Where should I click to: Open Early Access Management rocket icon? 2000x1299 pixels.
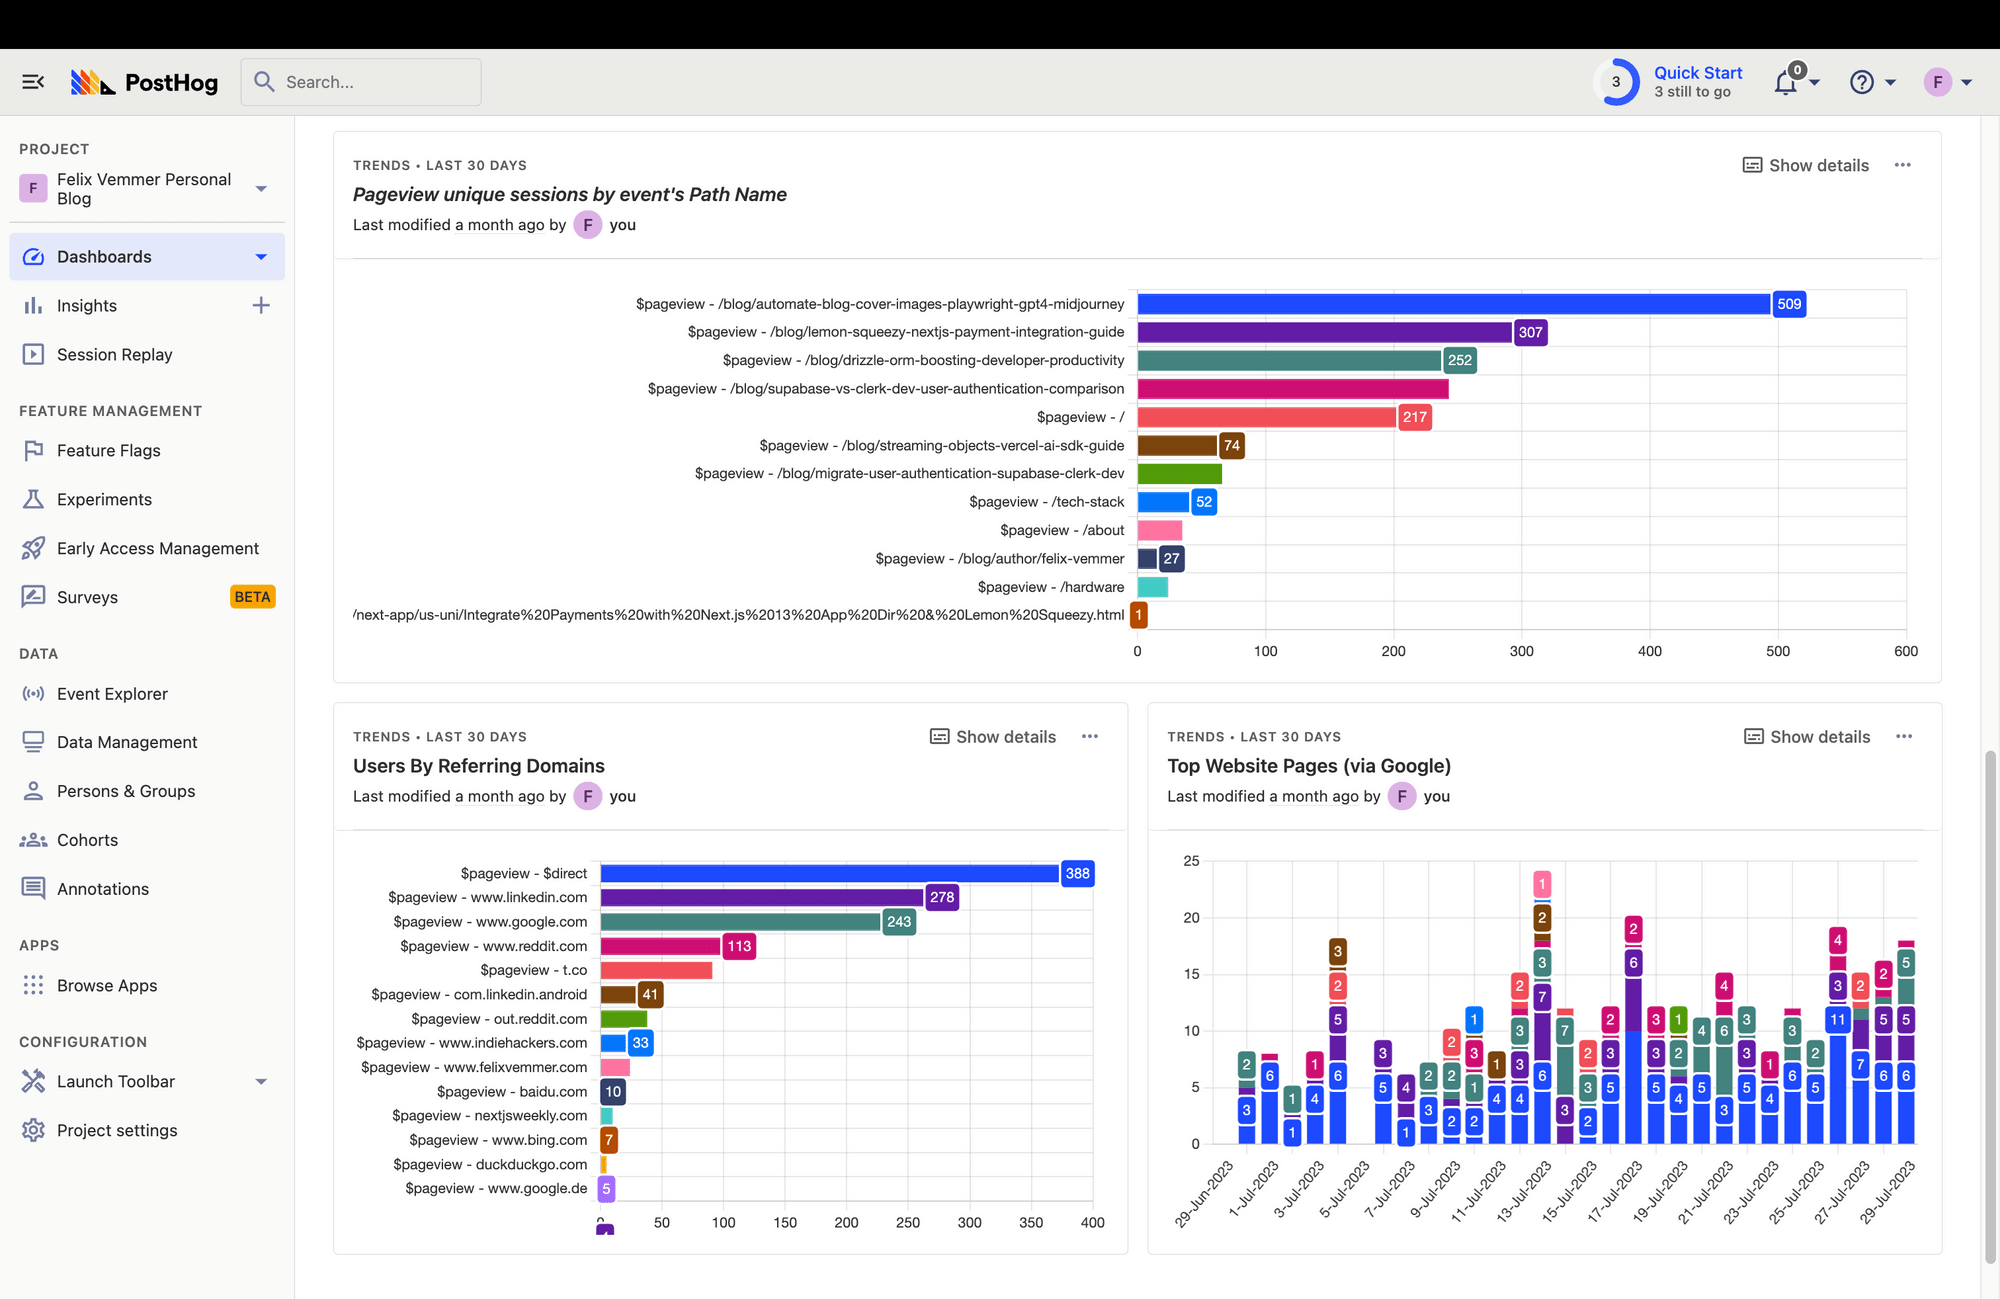pyautogui.click(x=34, y=548)
